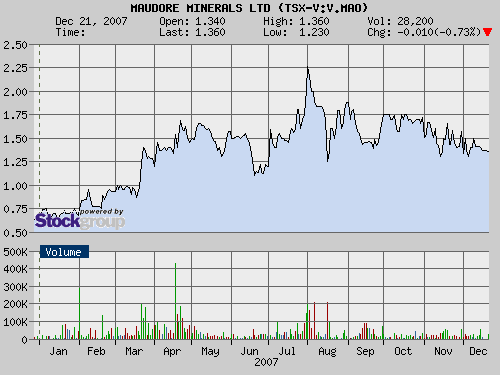Image resolution: width=500 pixels, height=375 pixels.
Task: Click the August price peak near 2.25
Action: coord(308,68)
